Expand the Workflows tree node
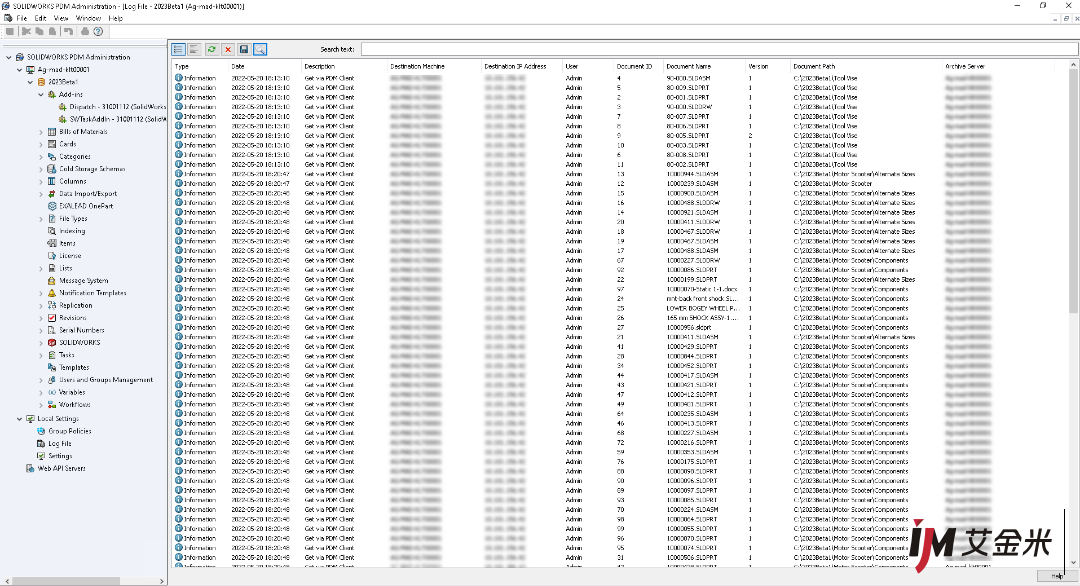Image resolution: width=1080 pixels, height=586 pixels. pos(41,404)
